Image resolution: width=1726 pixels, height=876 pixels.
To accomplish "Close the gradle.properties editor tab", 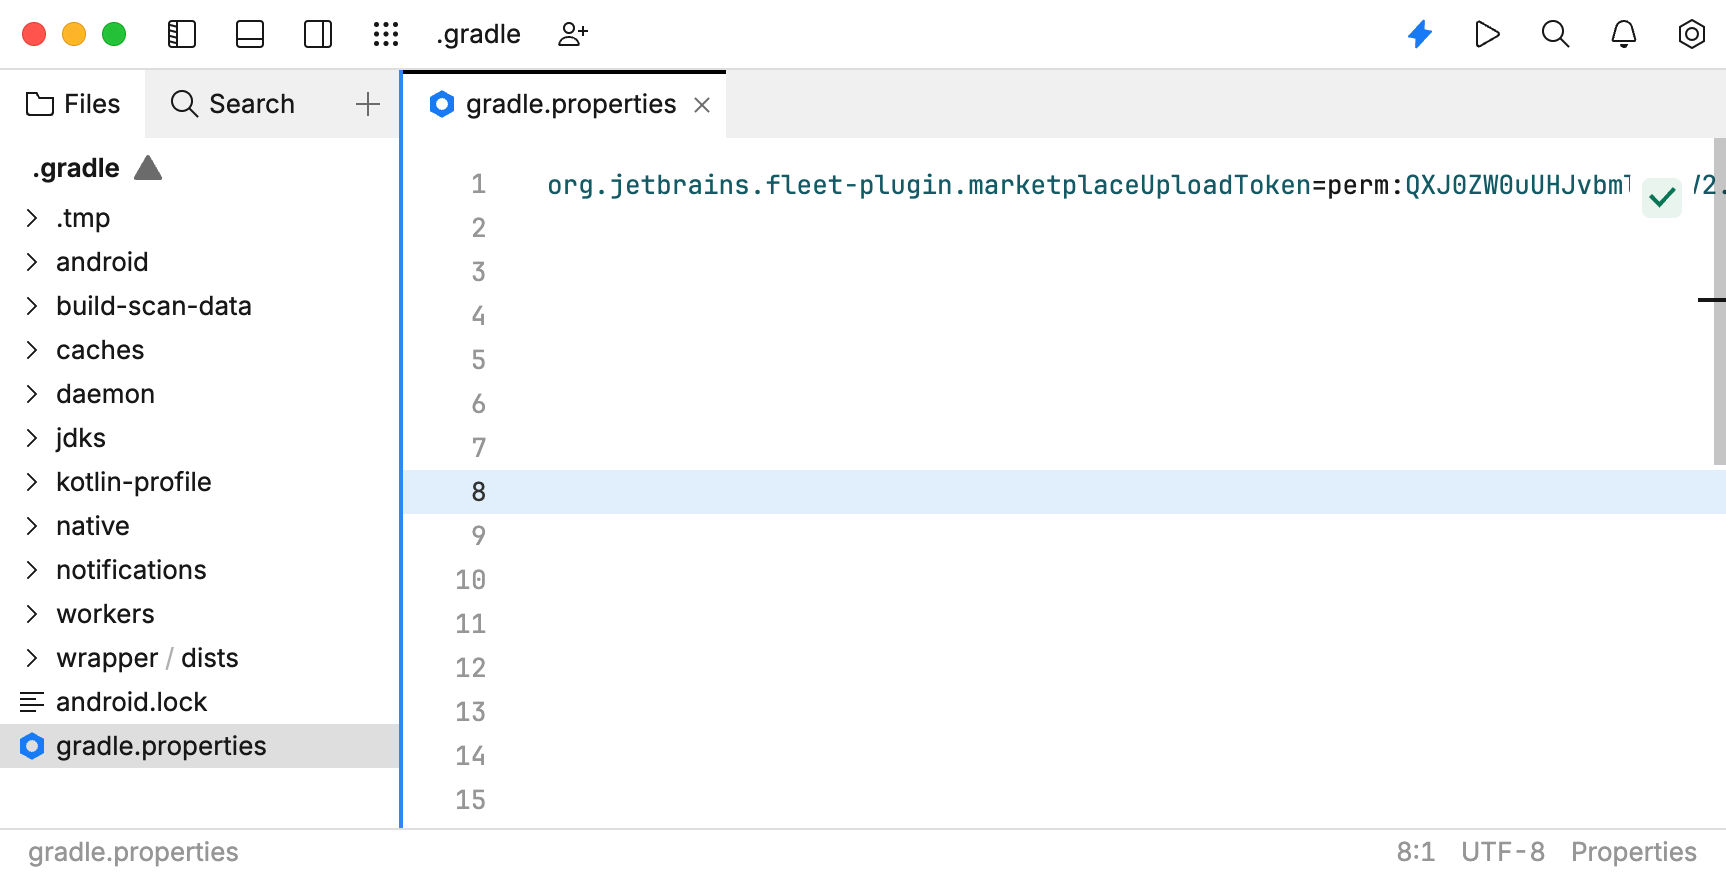I will pos(702,105).
